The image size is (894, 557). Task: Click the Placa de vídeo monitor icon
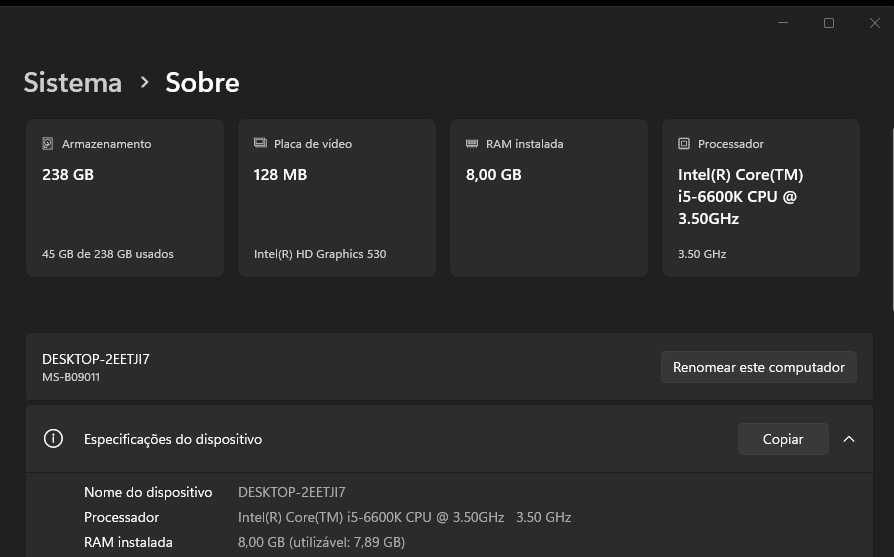260,144
